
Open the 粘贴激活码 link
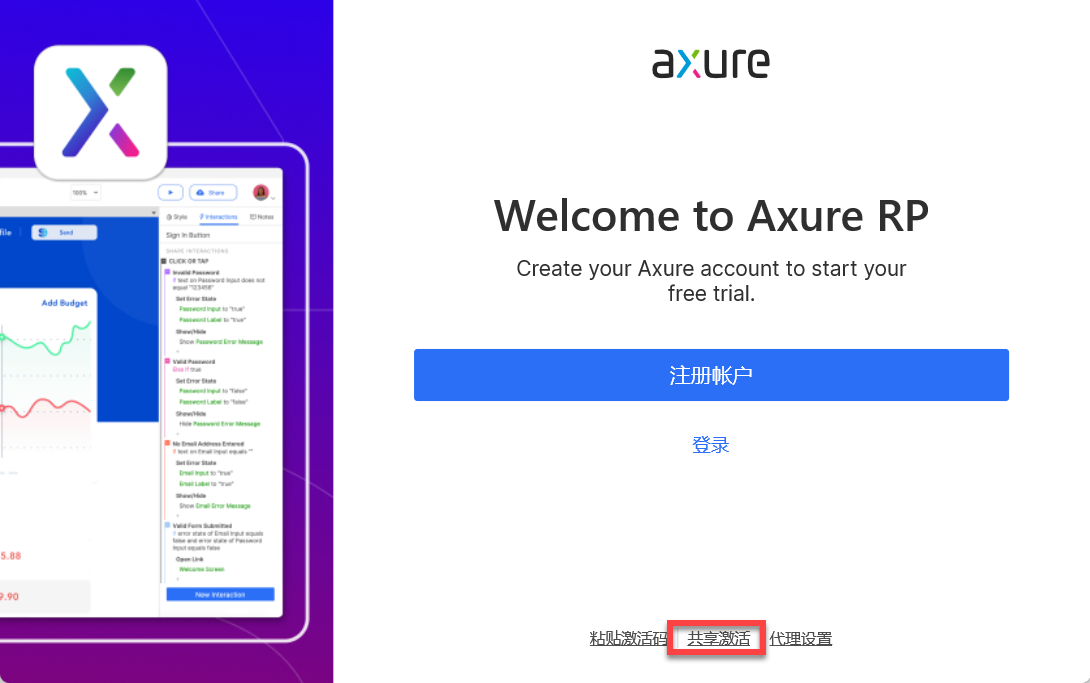[x=628, y=638]
